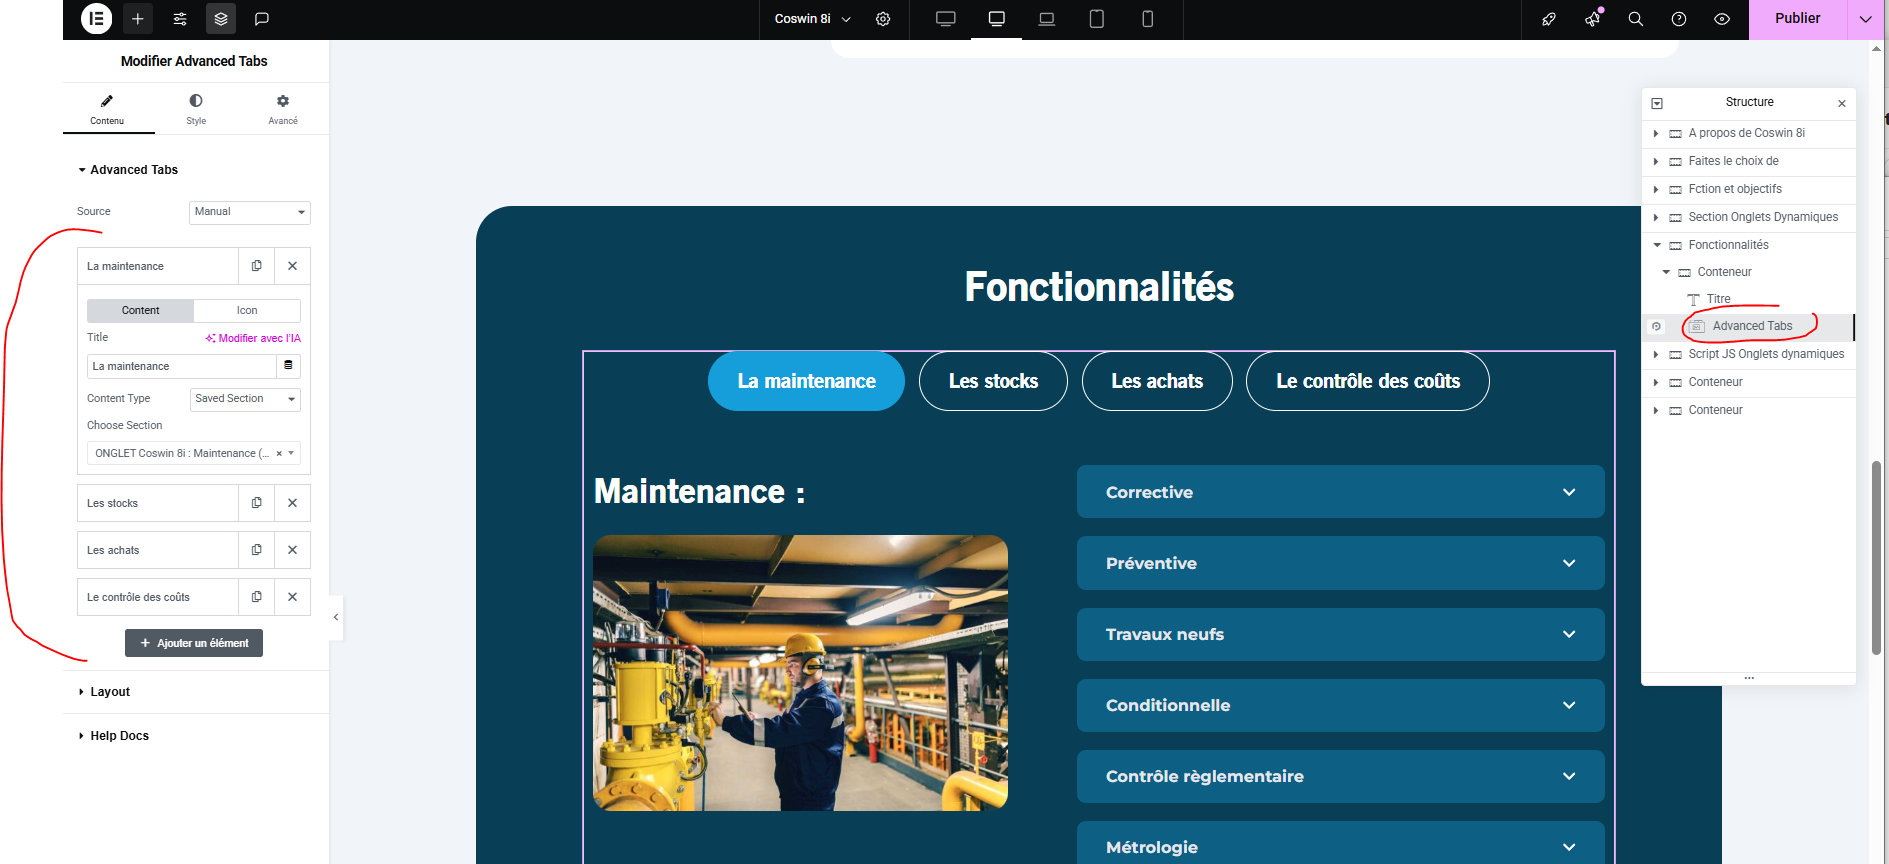Open What's New megaphone notifications
Image resolution: width=1889 pixels, height=864 pixels.
click(1592, 19)
